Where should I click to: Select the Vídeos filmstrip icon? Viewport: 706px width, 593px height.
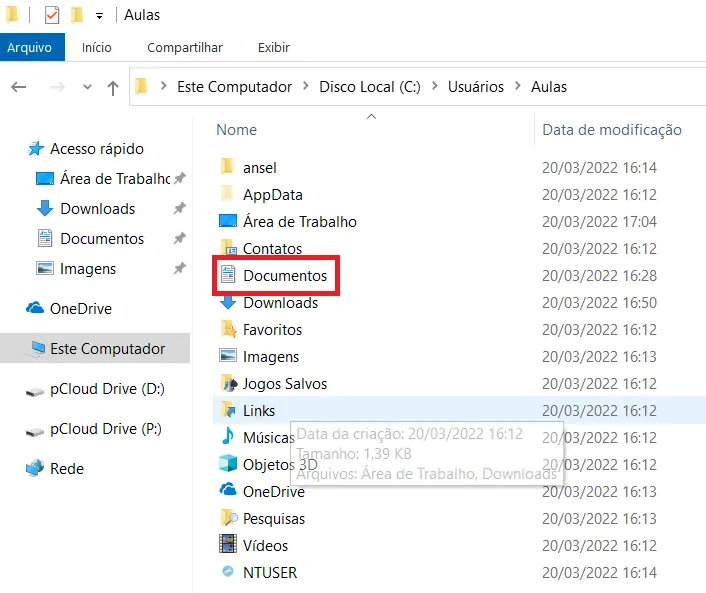pos(228,543)
